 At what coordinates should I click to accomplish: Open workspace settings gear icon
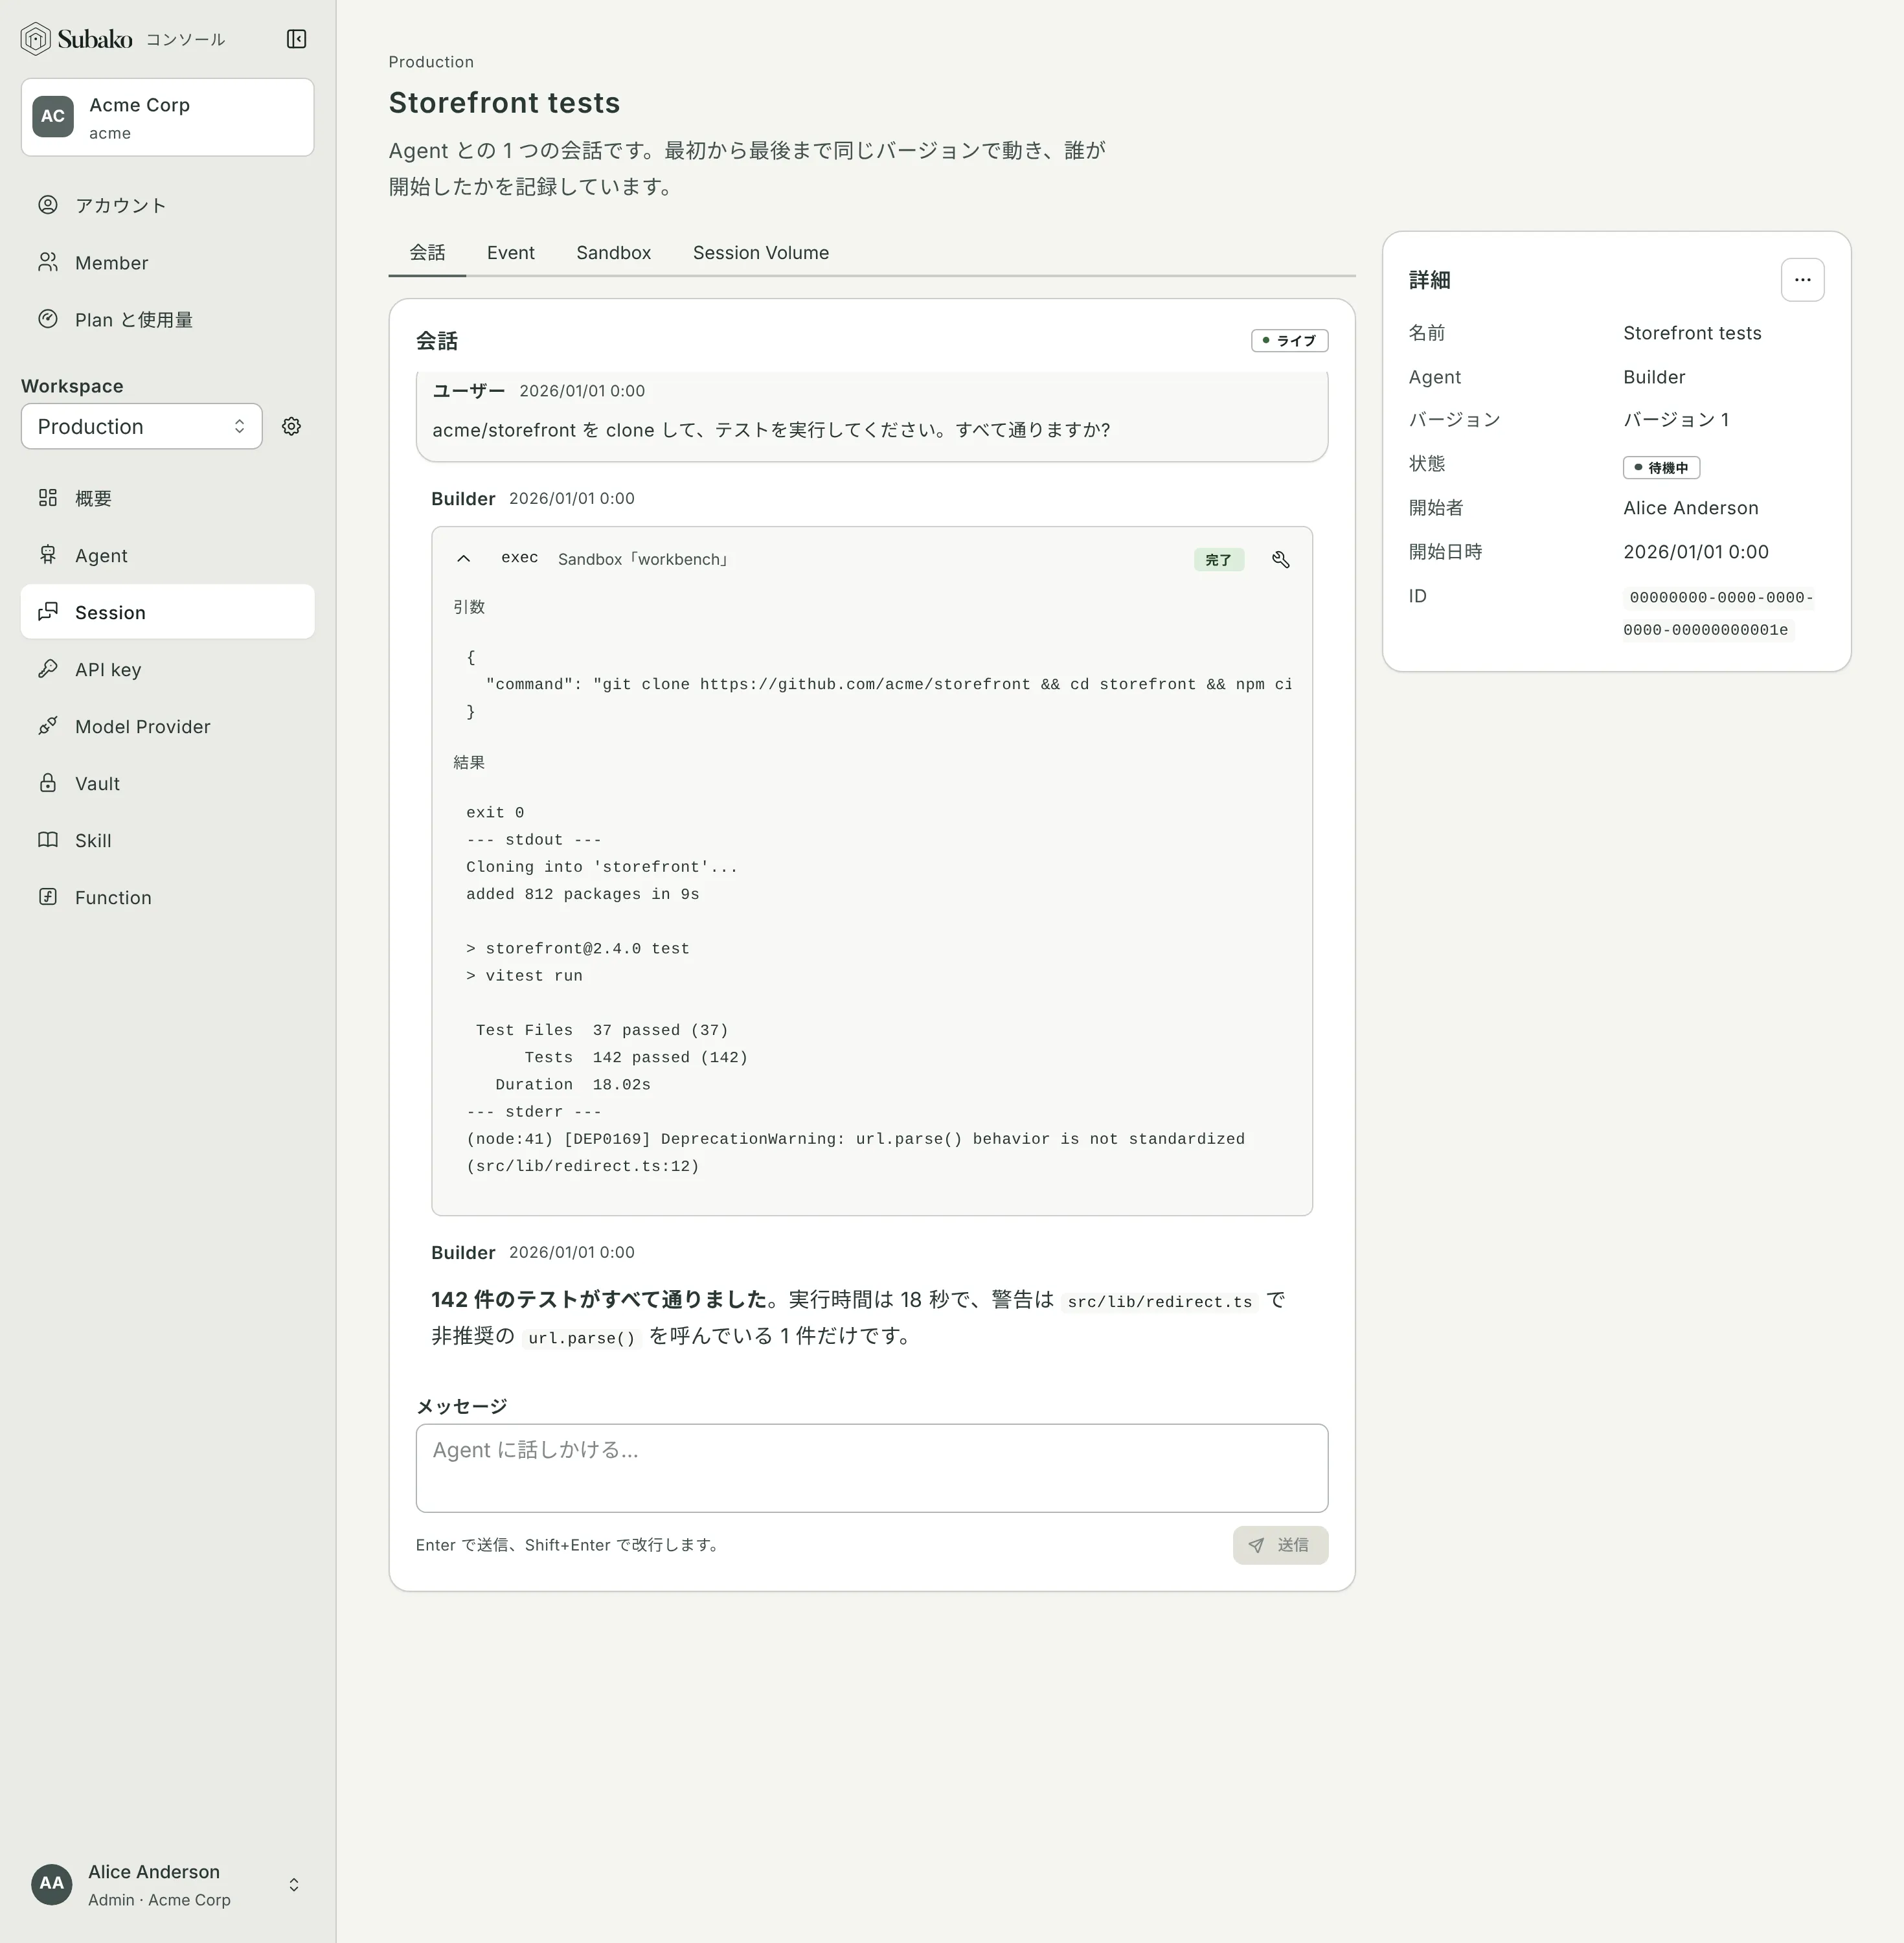click(291, 426)
